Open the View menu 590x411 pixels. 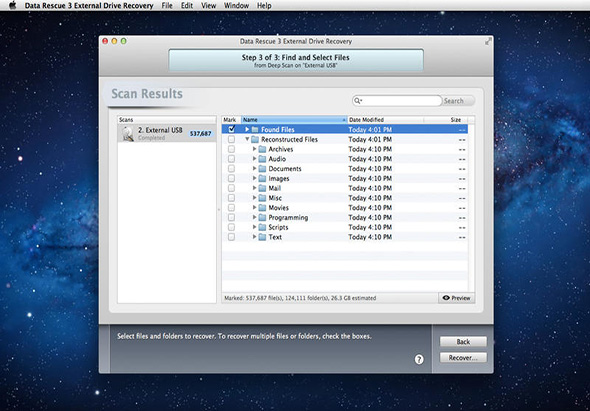(x=208, y=6)
